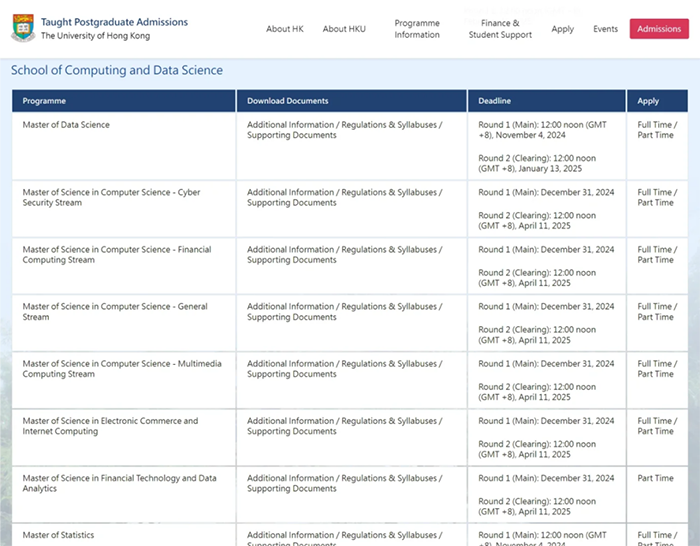Open Supporting Documents for Multimedia Computing Stream

292,374
